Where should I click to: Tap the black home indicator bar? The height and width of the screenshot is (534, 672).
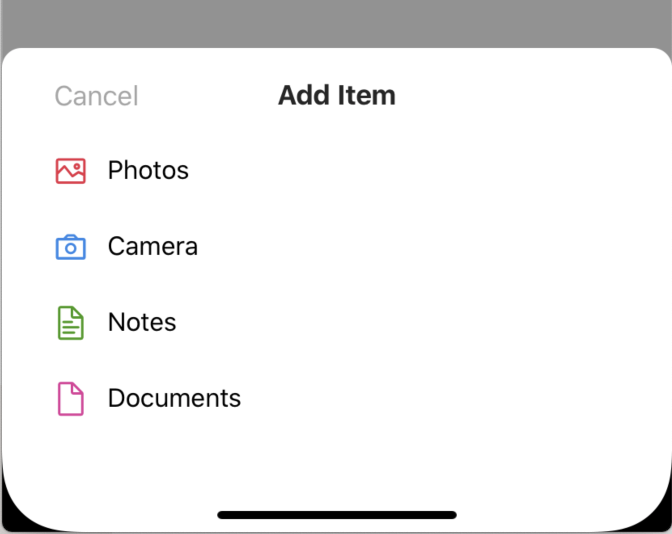pos(337,515)
